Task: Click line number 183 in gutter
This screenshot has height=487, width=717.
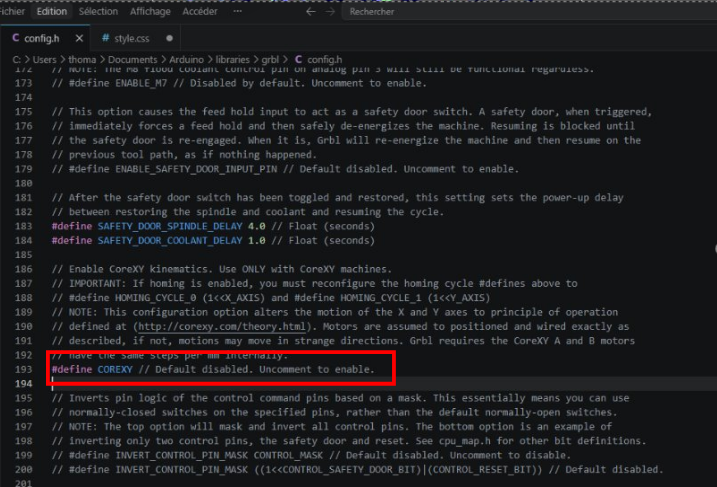Action: click(x=24, y=226)
